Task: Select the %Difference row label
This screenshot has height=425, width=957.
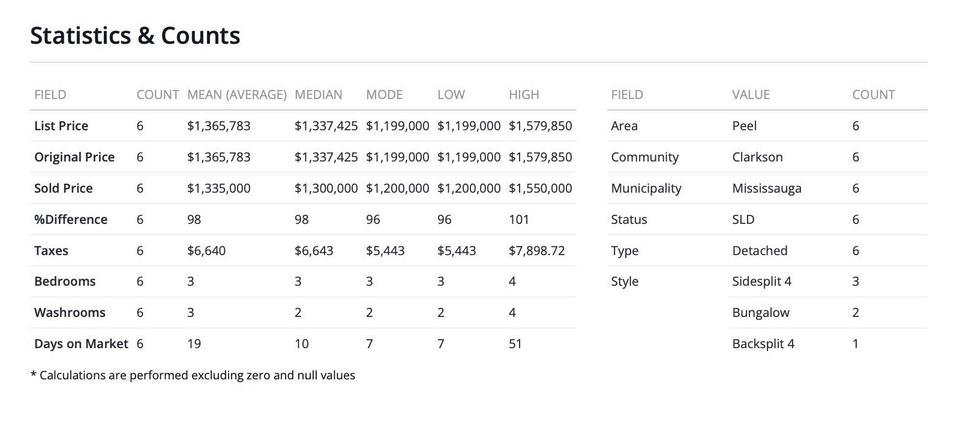Action: (70, 219)
